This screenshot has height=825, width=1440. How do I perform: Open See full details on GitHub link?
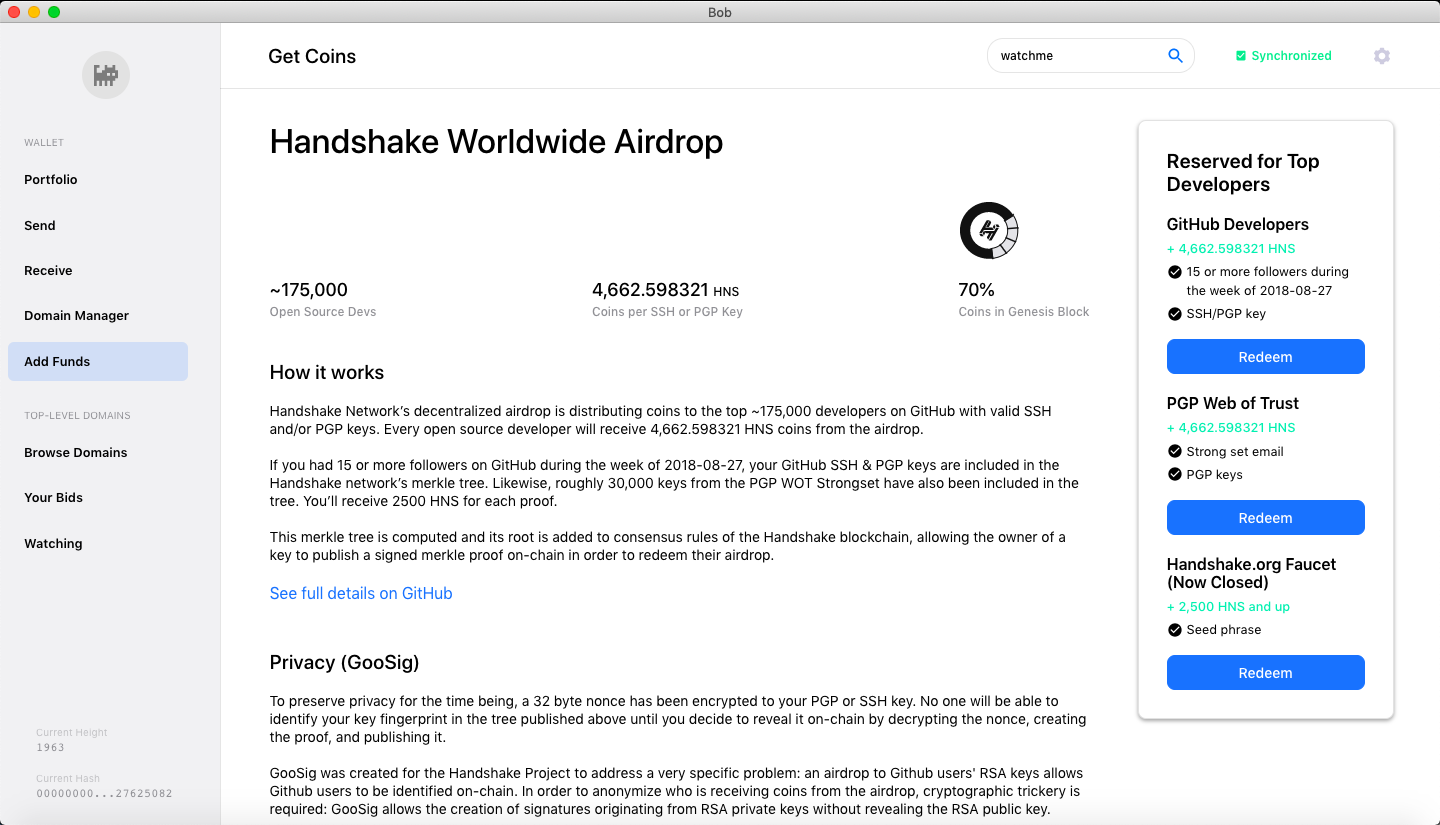tap(361, 593)
